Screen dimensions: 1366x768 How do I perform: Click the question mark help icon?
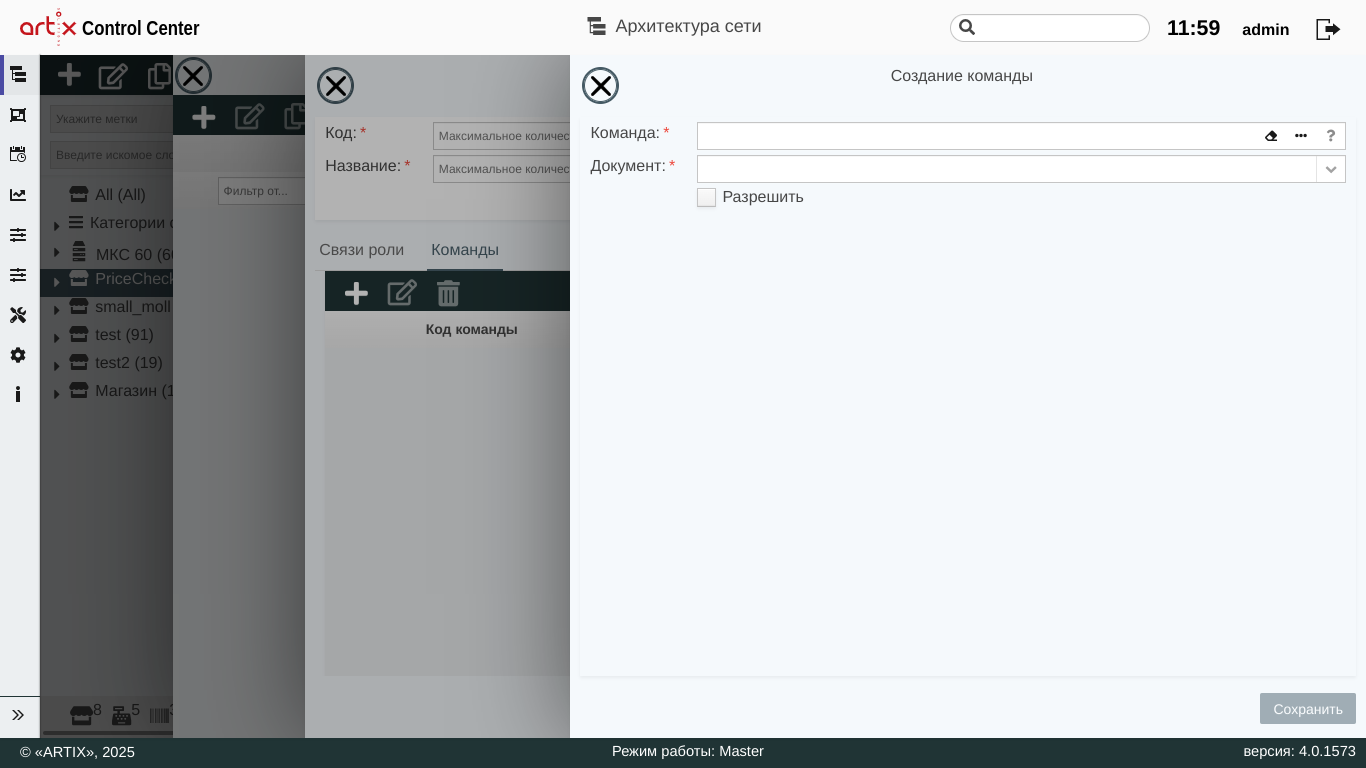pos(1330,136)
